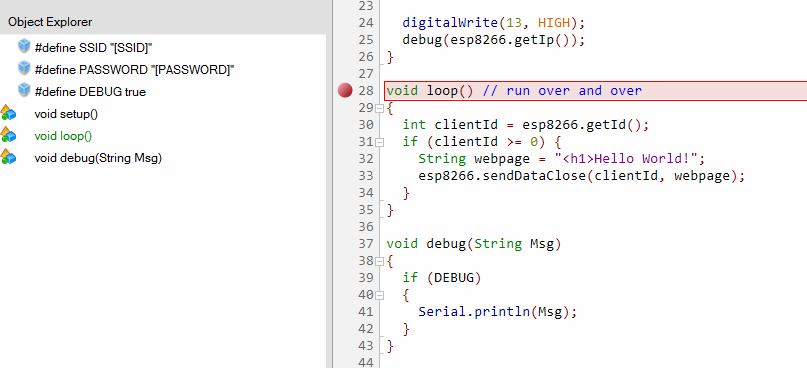
Task: Click the function icon beside void debug(String Msg)
Action: coord(8,157)
